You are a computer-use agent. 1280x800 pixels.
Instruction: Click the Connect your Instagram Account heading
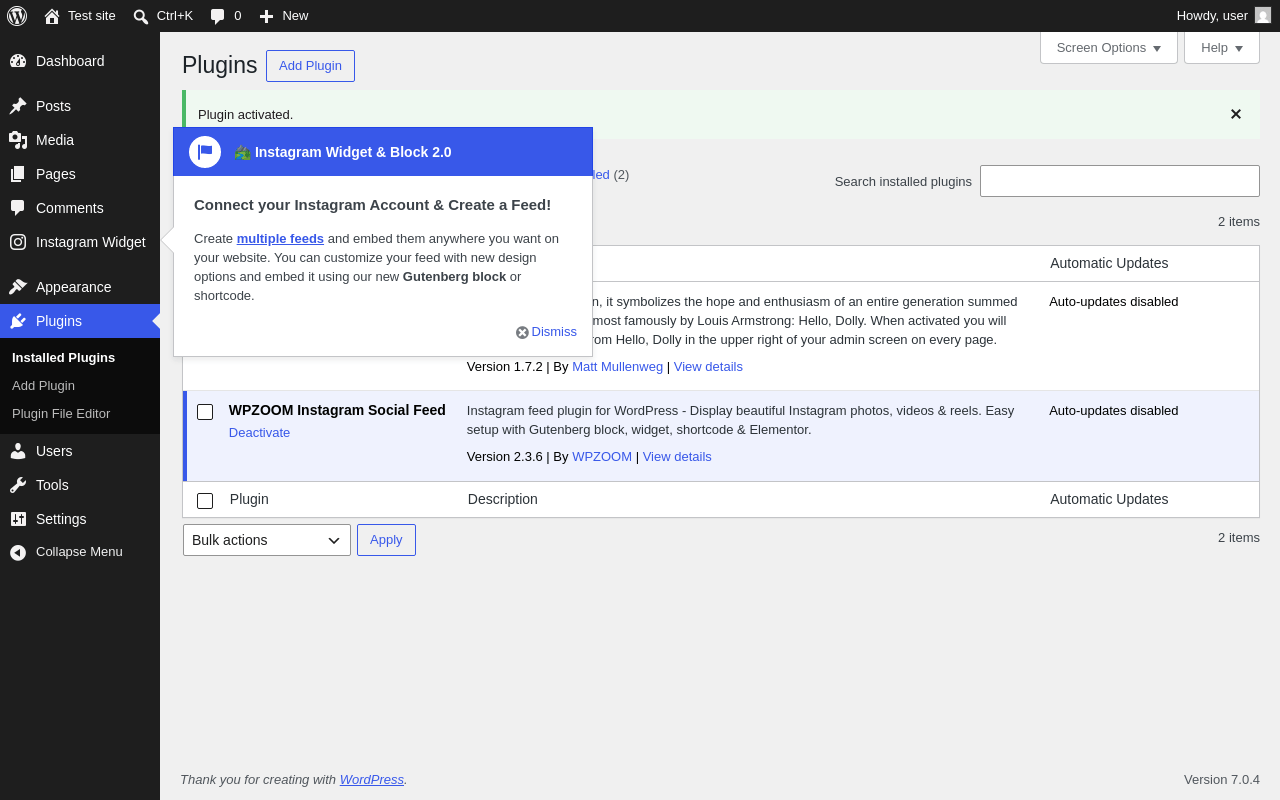373,204
